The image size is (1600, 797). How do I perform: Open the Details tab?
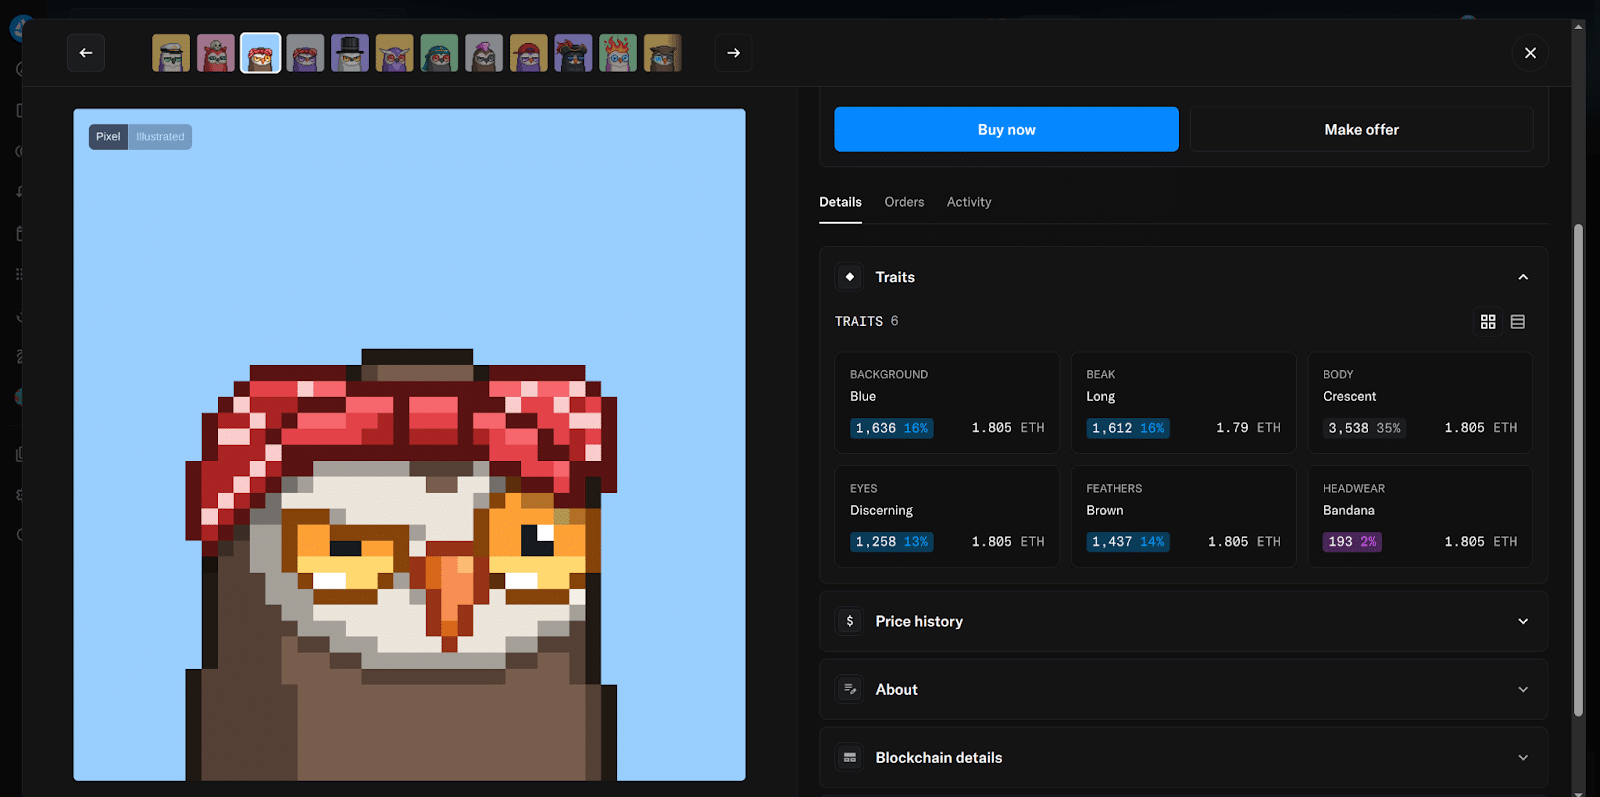[840, 202]
